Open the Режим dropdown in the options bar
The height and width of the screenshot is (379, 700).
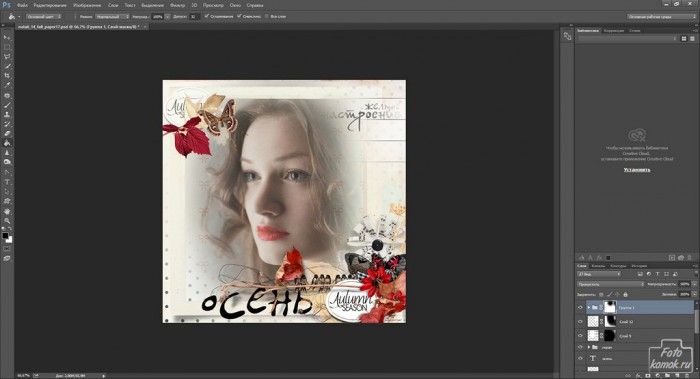[112, 17]
